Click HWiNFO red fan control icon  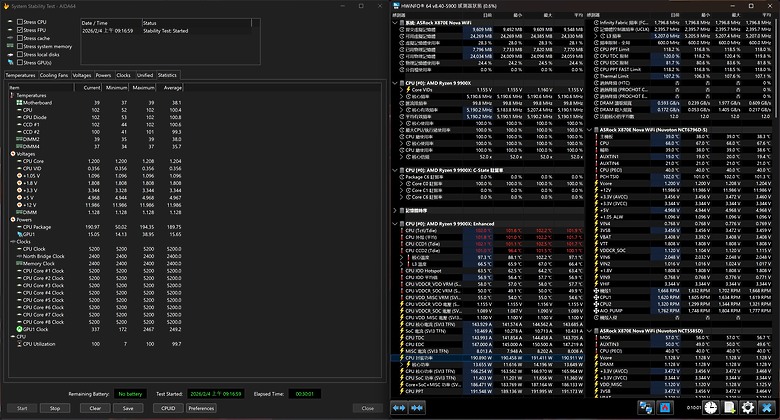click(665, 408)
